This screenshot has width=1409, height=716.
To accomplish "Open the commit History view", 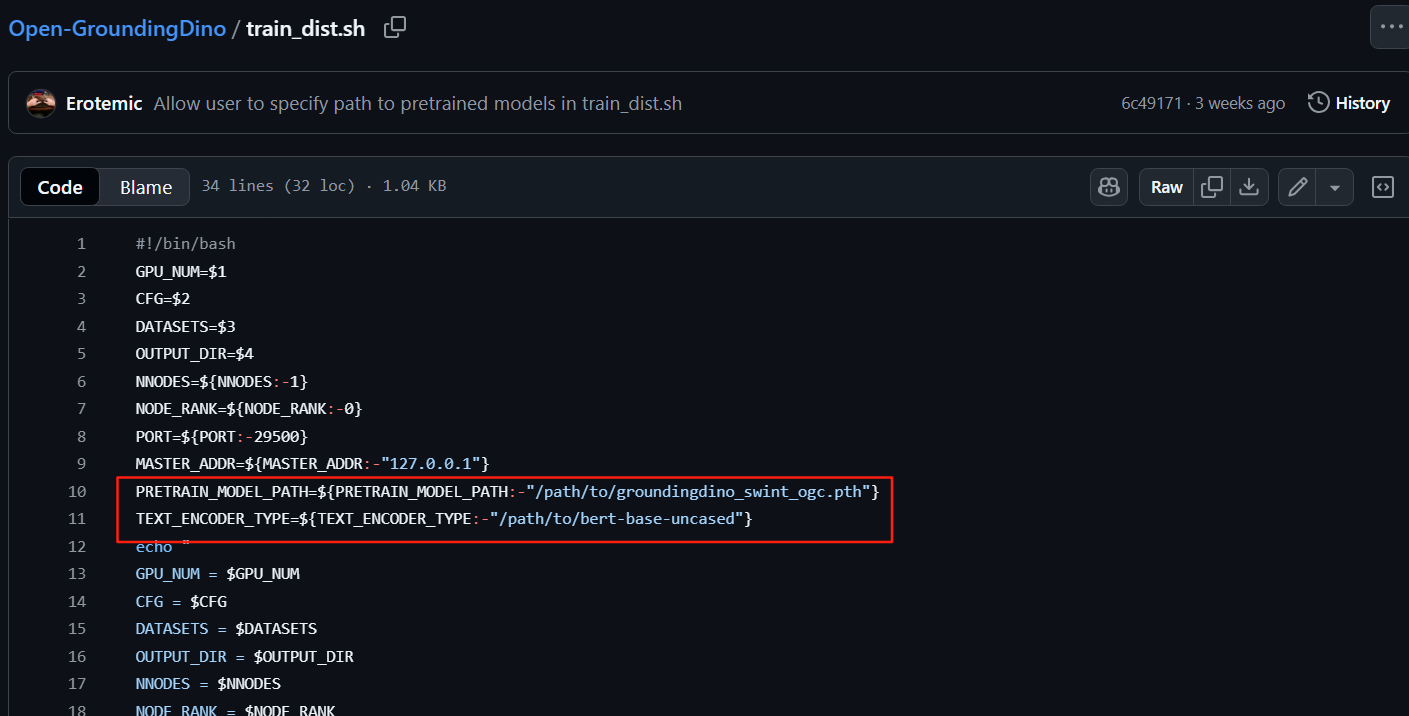I will tap(1362, 102).
